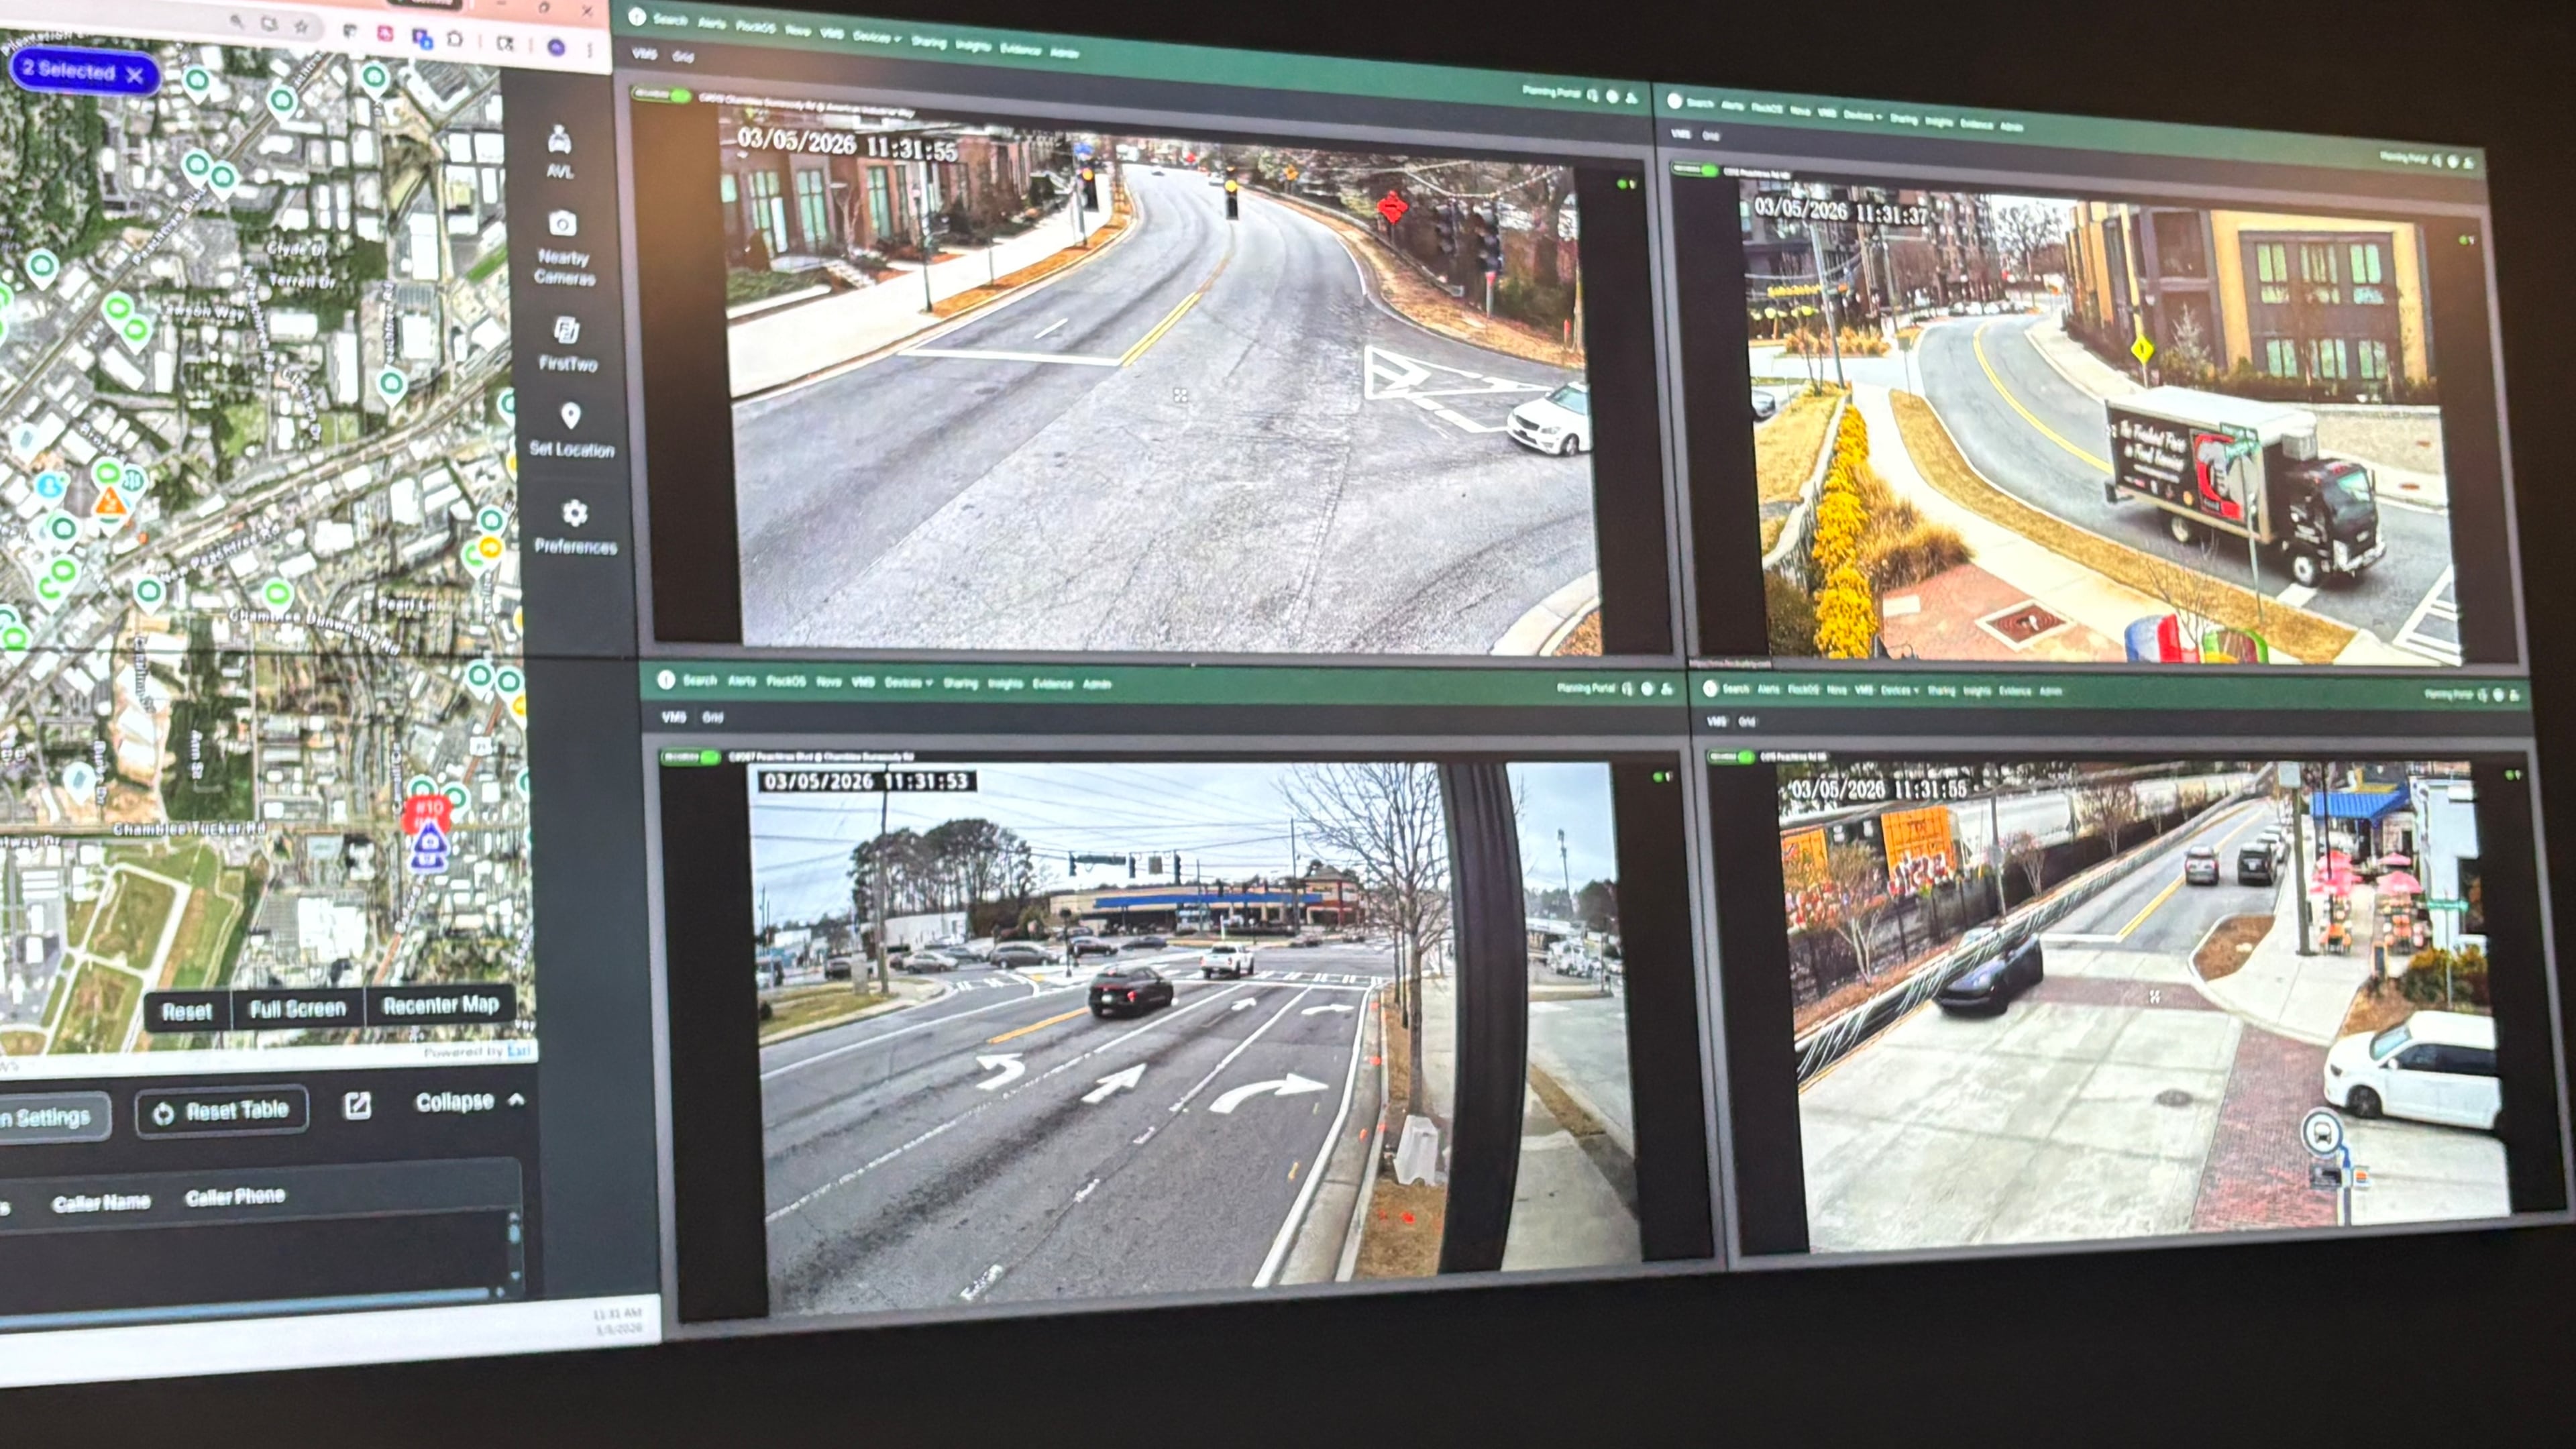This screenshot has width=2576, height=1449.
Task: Toggle live switch in the lower-right camera window
Action: tap(1730, 757)
